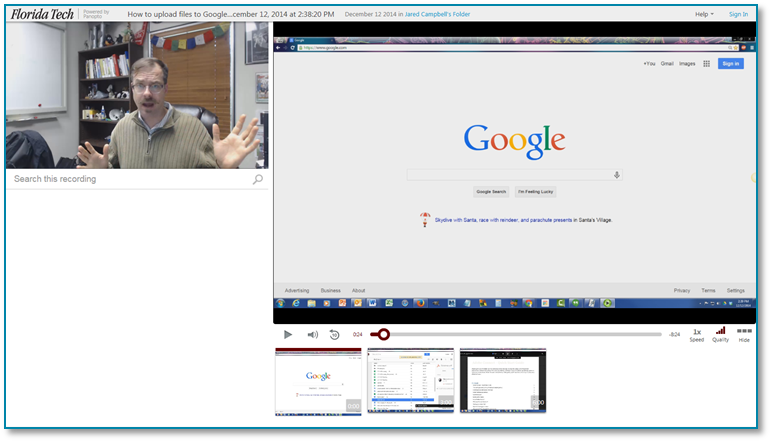The width and height of the screenshot is (771, 442).
Task: Open the Excel icon on taskbar
Action: point(388,303)
